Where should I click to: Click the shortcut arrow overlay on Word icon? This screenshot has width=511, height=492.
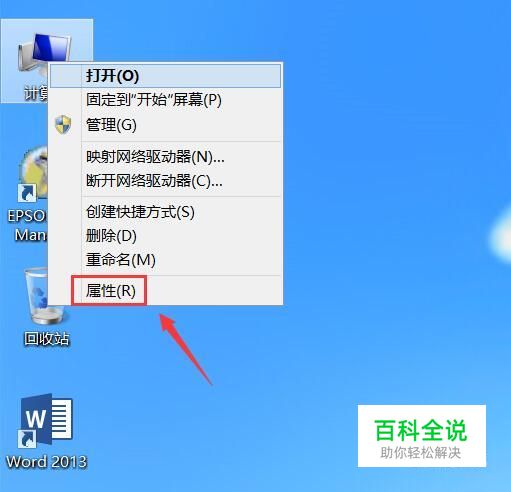pos(27,439)
